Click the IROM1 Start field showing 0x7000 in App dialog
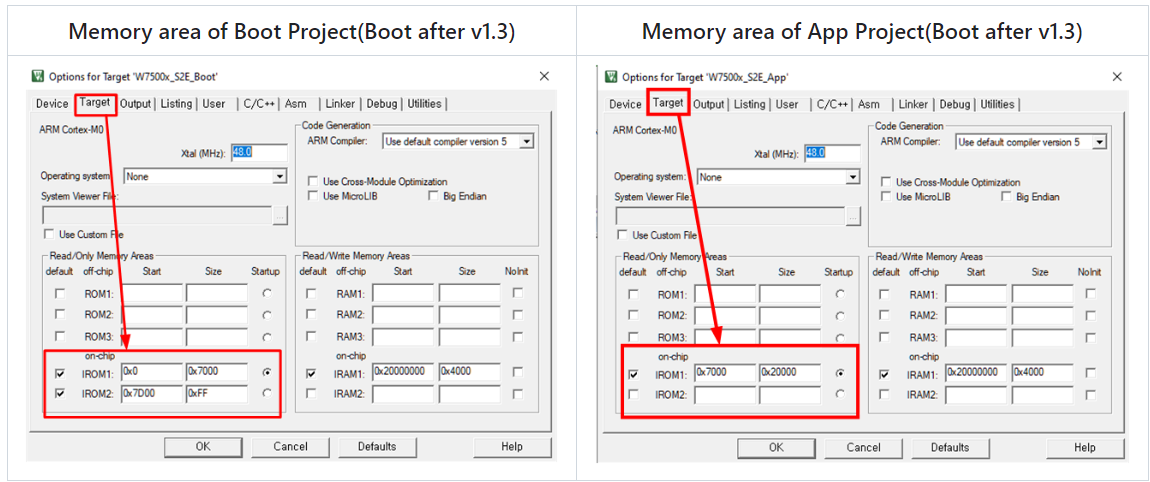This screenshot has width=1150, height=482. [725, 372]
